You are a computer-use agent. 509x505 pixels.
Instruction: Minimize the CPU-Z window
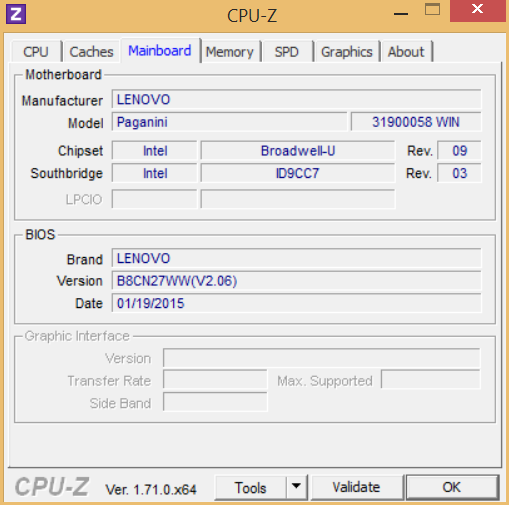[x=401, y=13]
